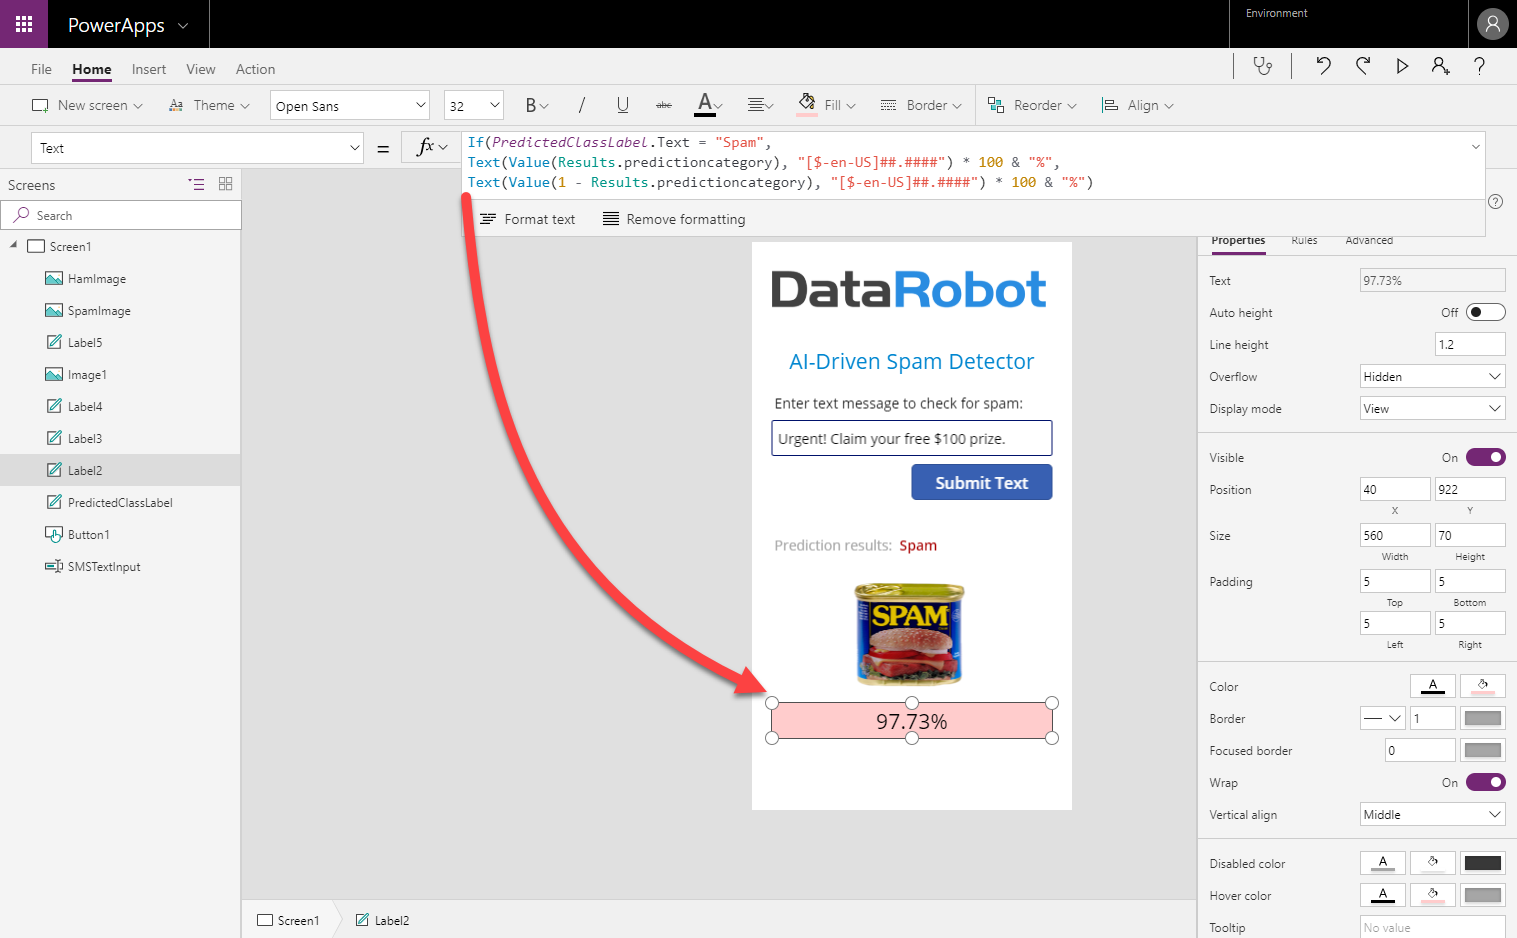Image resolution: width=1517 pixels, height=938 pixels.
Task: Toggle the Visible switch
Action: point(1485,457)
